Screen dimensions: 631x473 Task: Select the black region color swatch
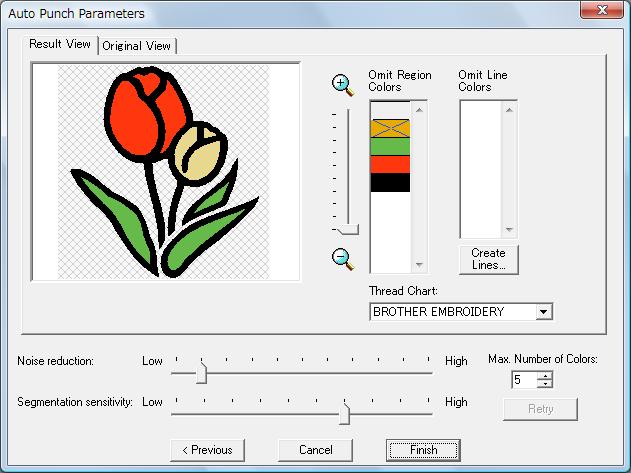click(390, 183)
